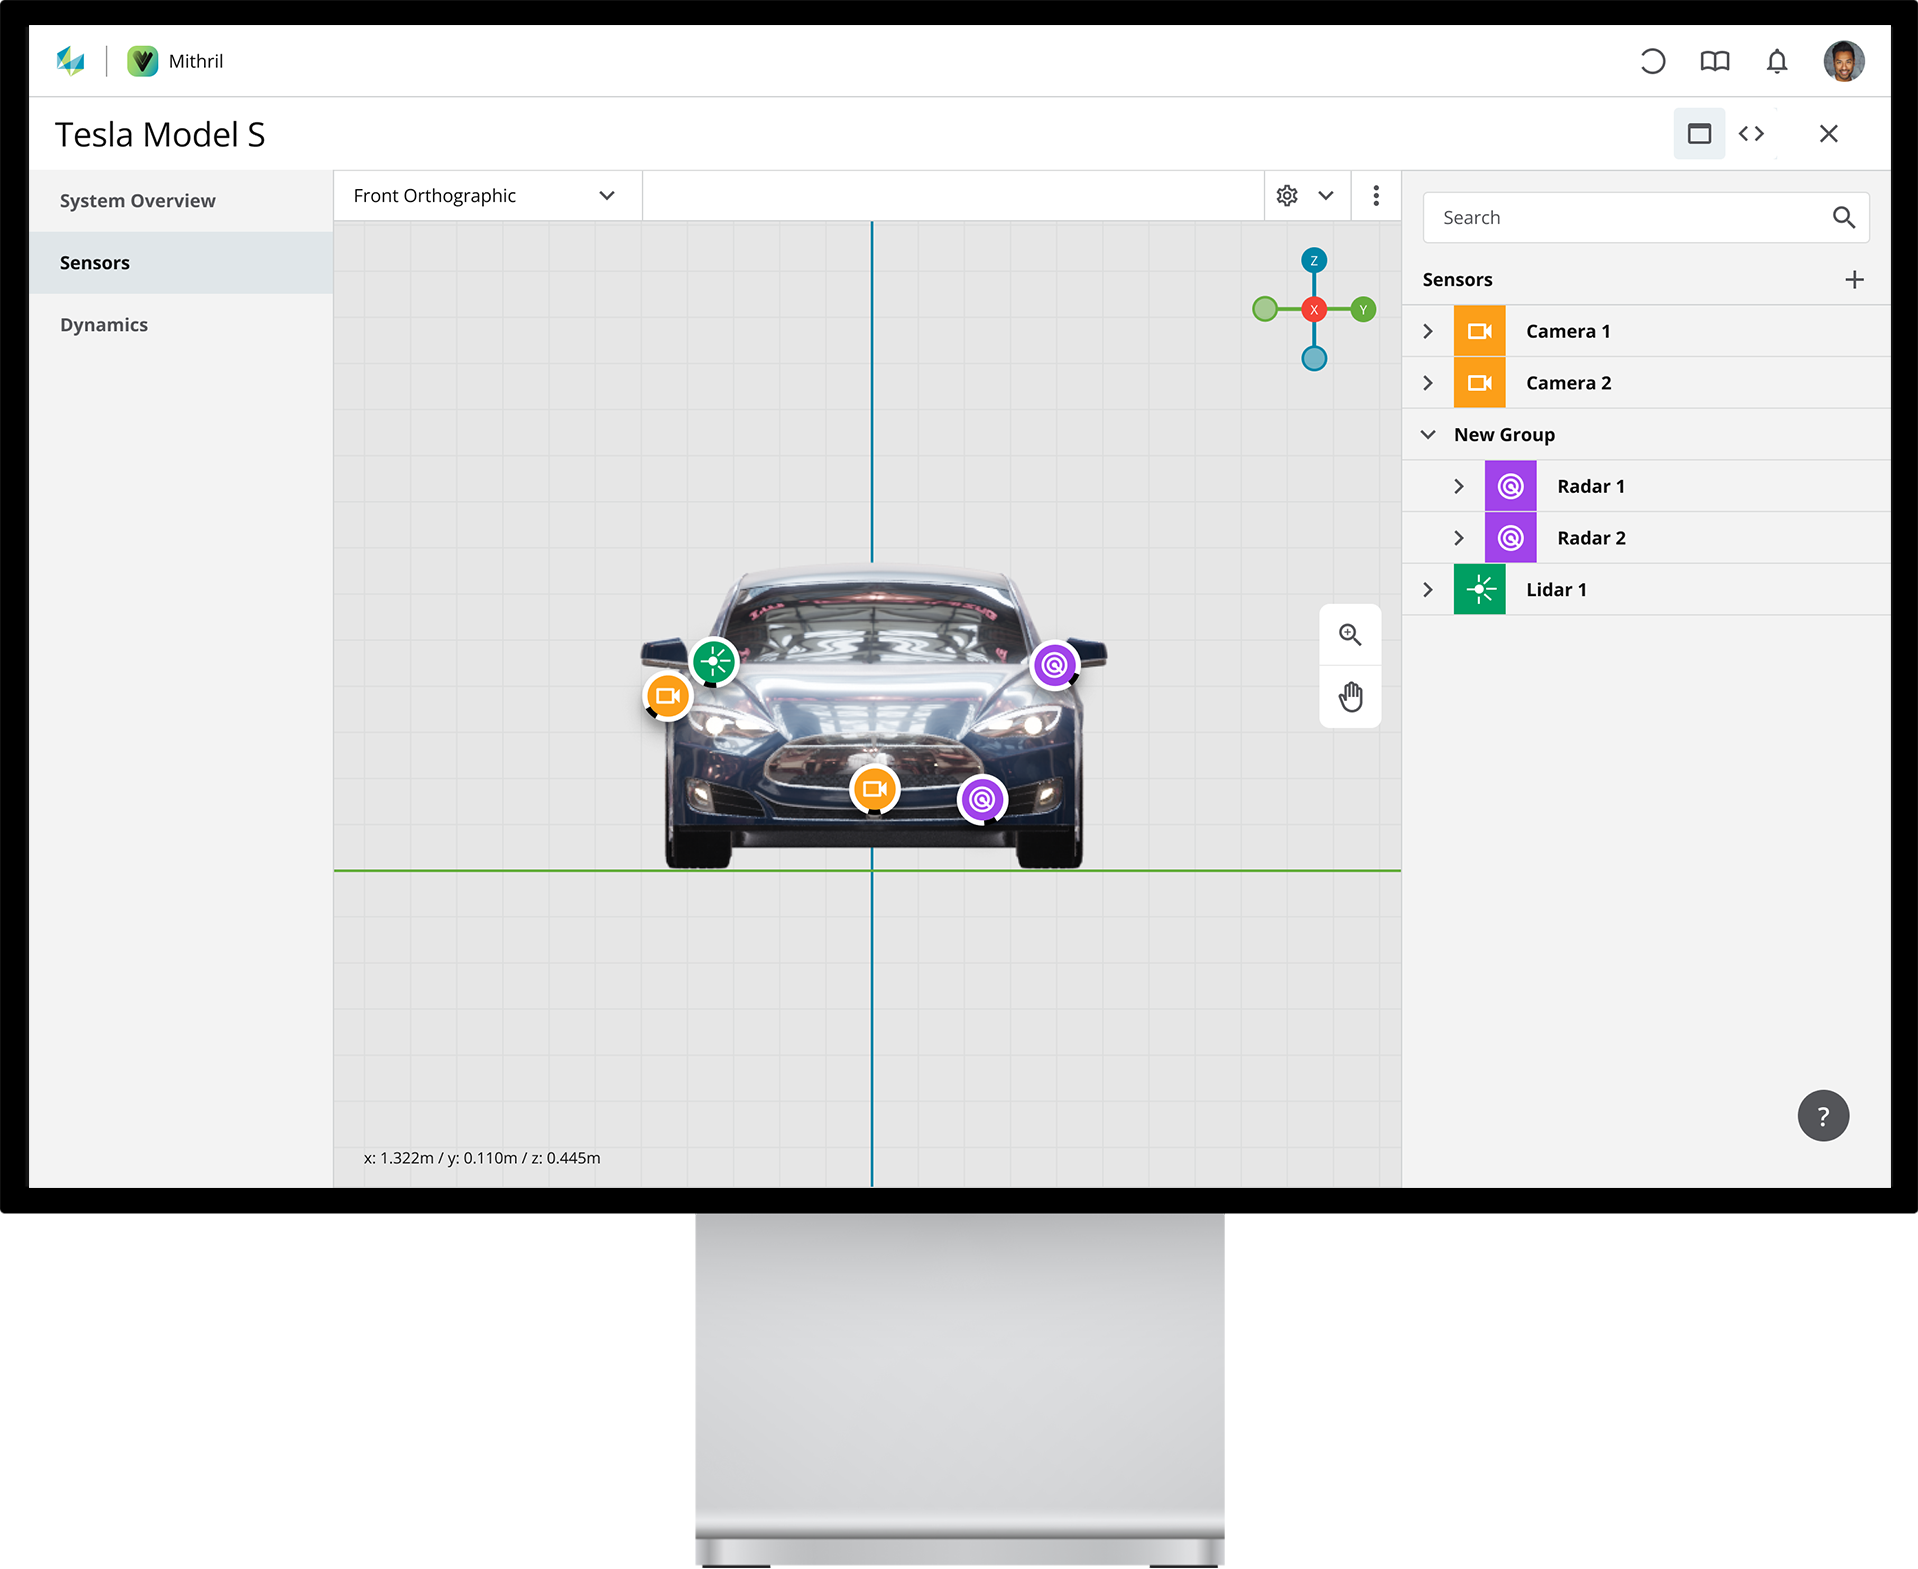Image resolution: width=1918 pixels, height=1569 pixels.
Task: Expand the Radar 2 row
Action: point(1459,538)
